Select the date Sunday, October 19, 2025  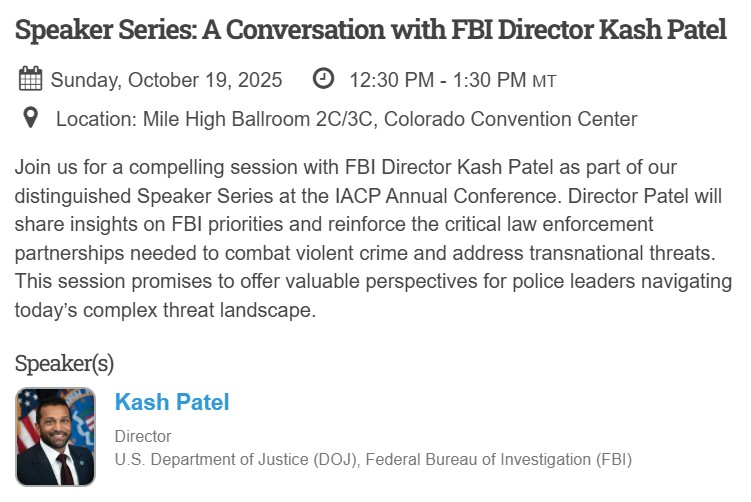click(x=166, y=79)
